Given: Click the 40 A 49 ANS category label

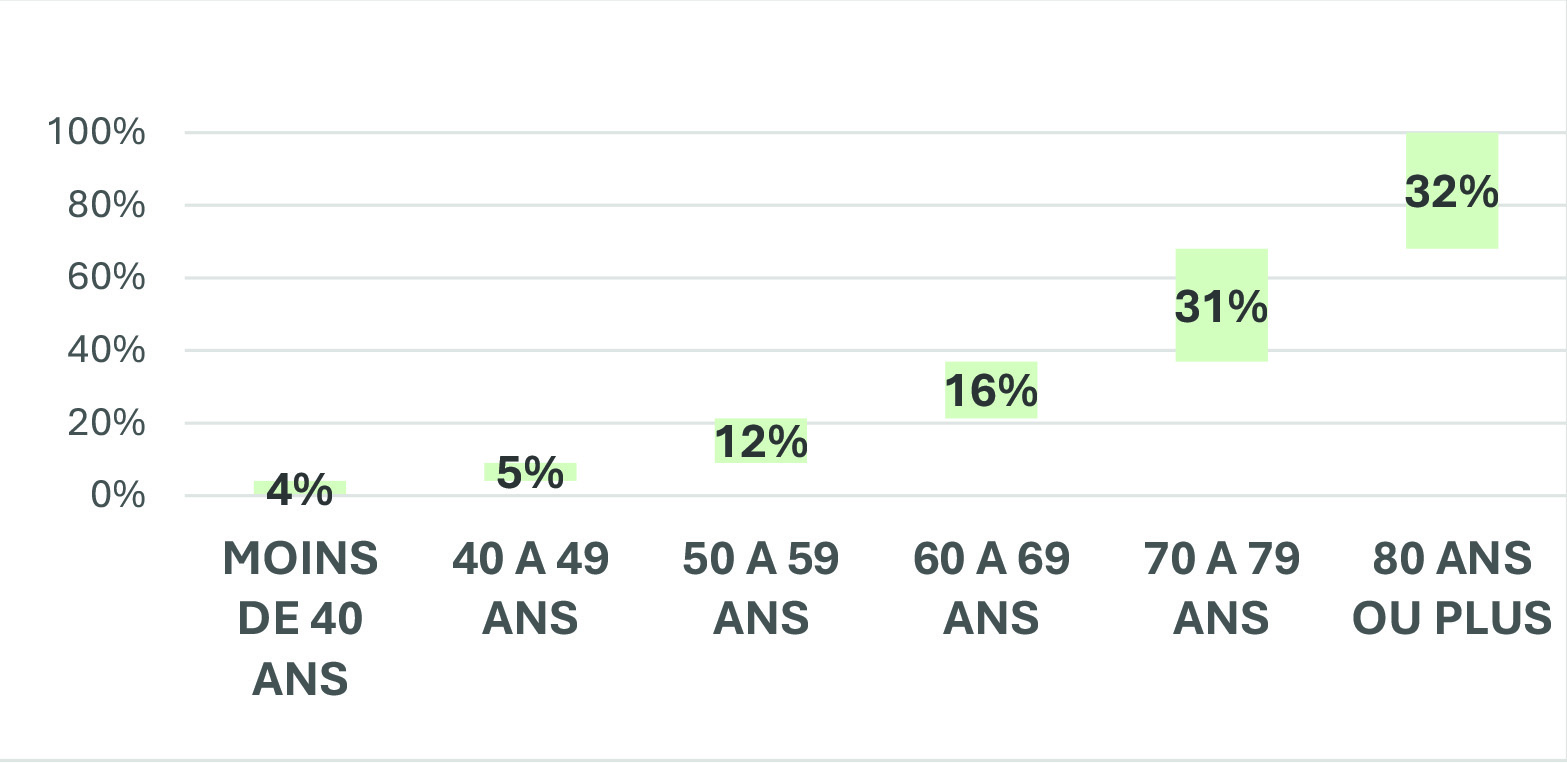Looking at the screenshot, I should pyautogui.click(x=530, y=589).
